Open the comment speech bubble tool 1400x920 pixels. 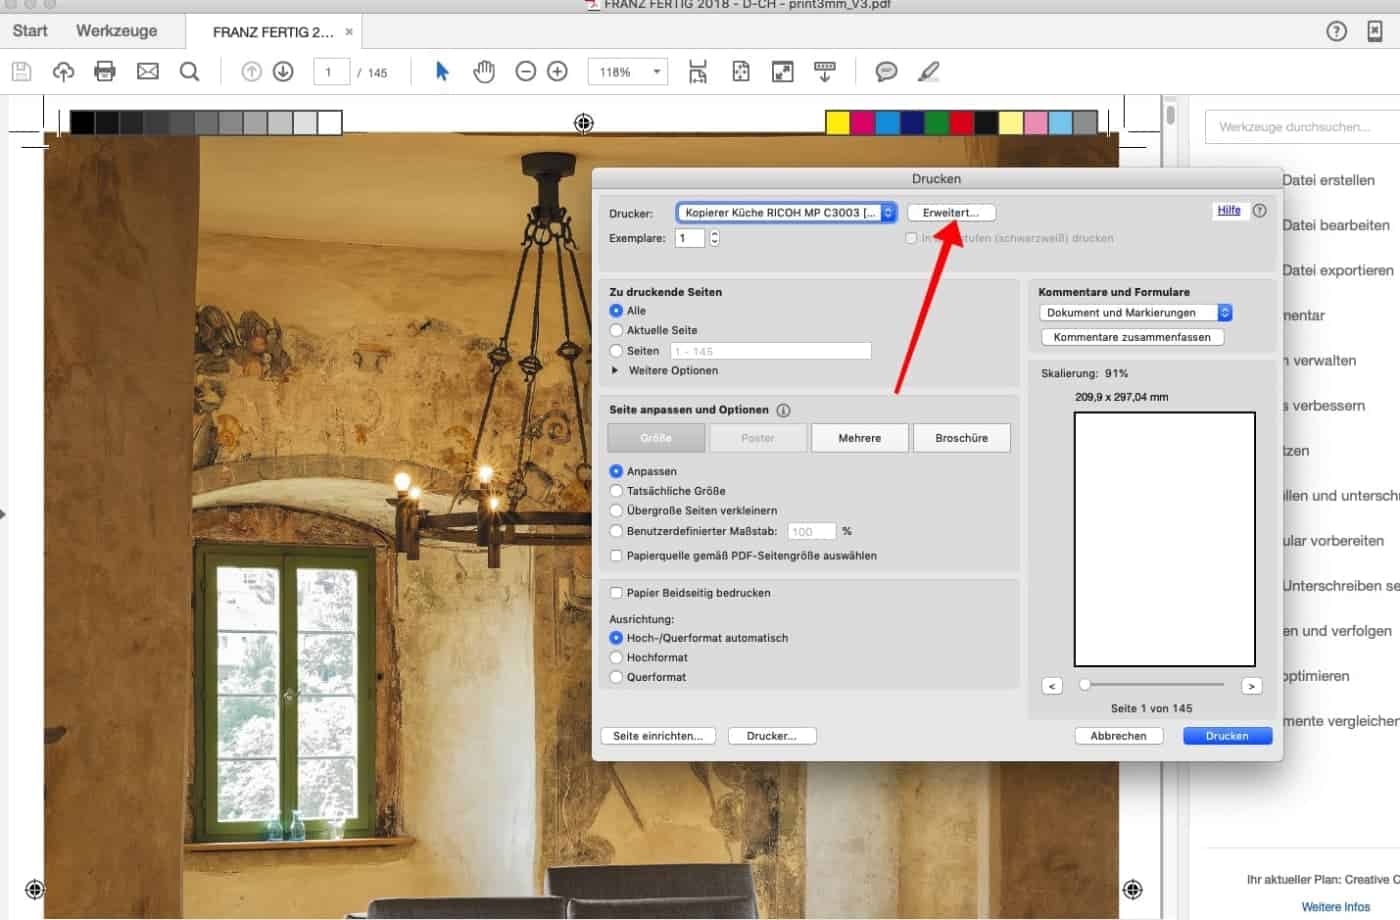click(x=885, y=71)
